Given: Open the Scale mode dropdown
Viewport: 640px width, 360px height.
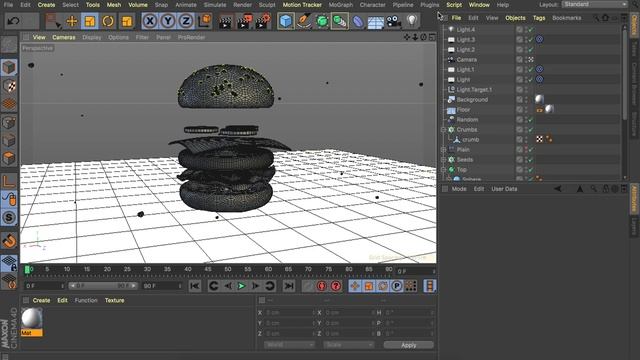Looking at the screenshot, I should pos(349,345).
